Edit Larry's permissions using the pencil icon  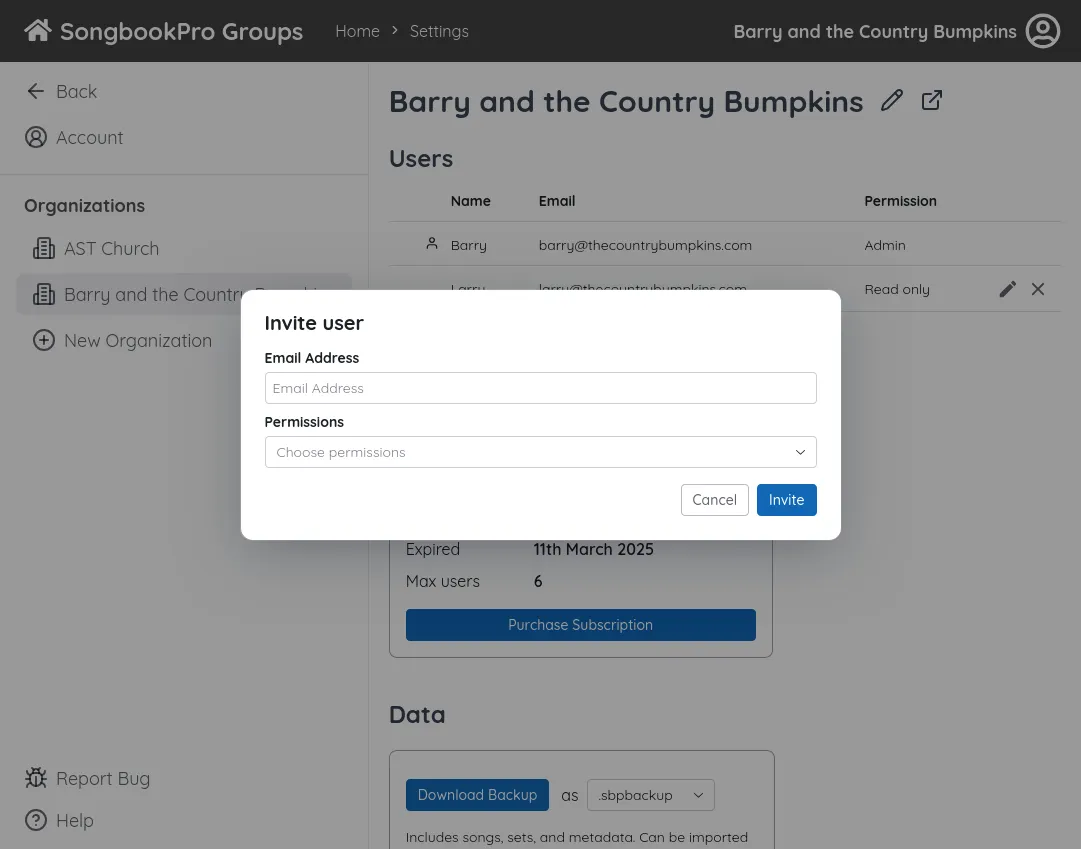click(x=1007, y=289)
